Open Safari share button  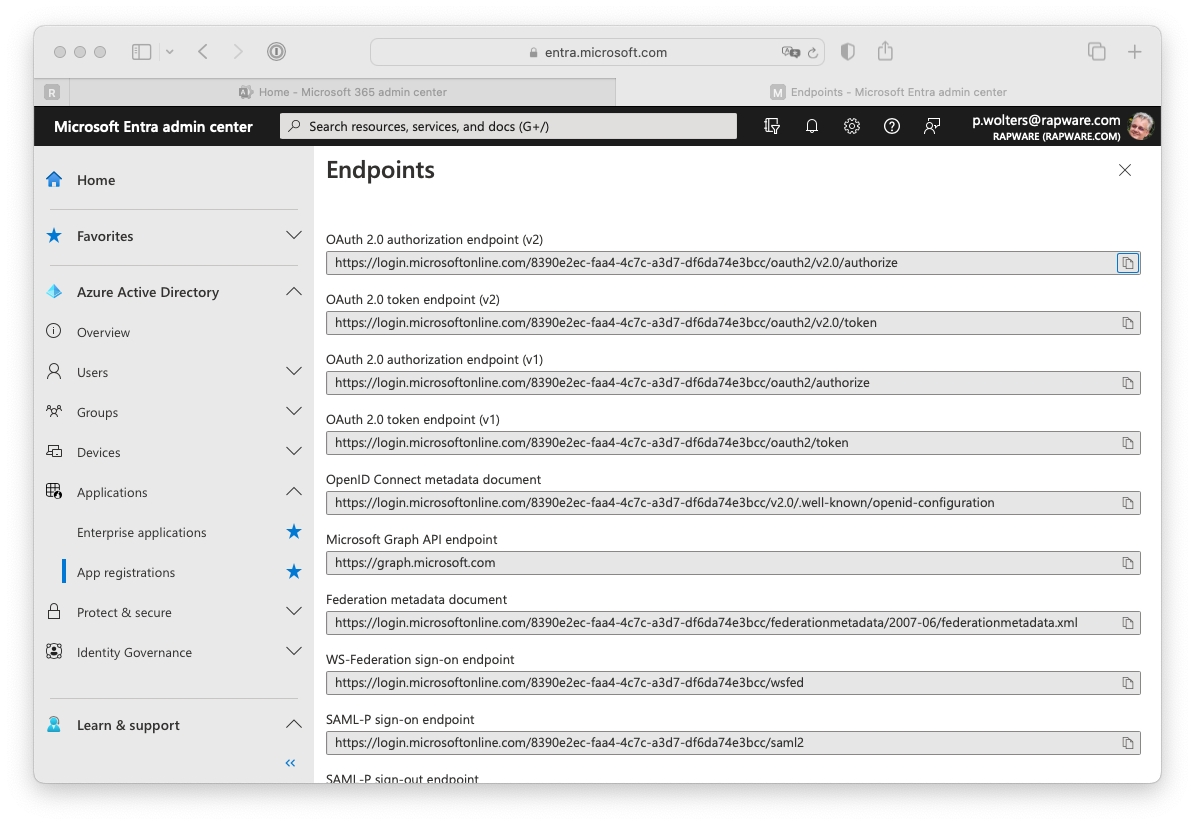[885, 51]
